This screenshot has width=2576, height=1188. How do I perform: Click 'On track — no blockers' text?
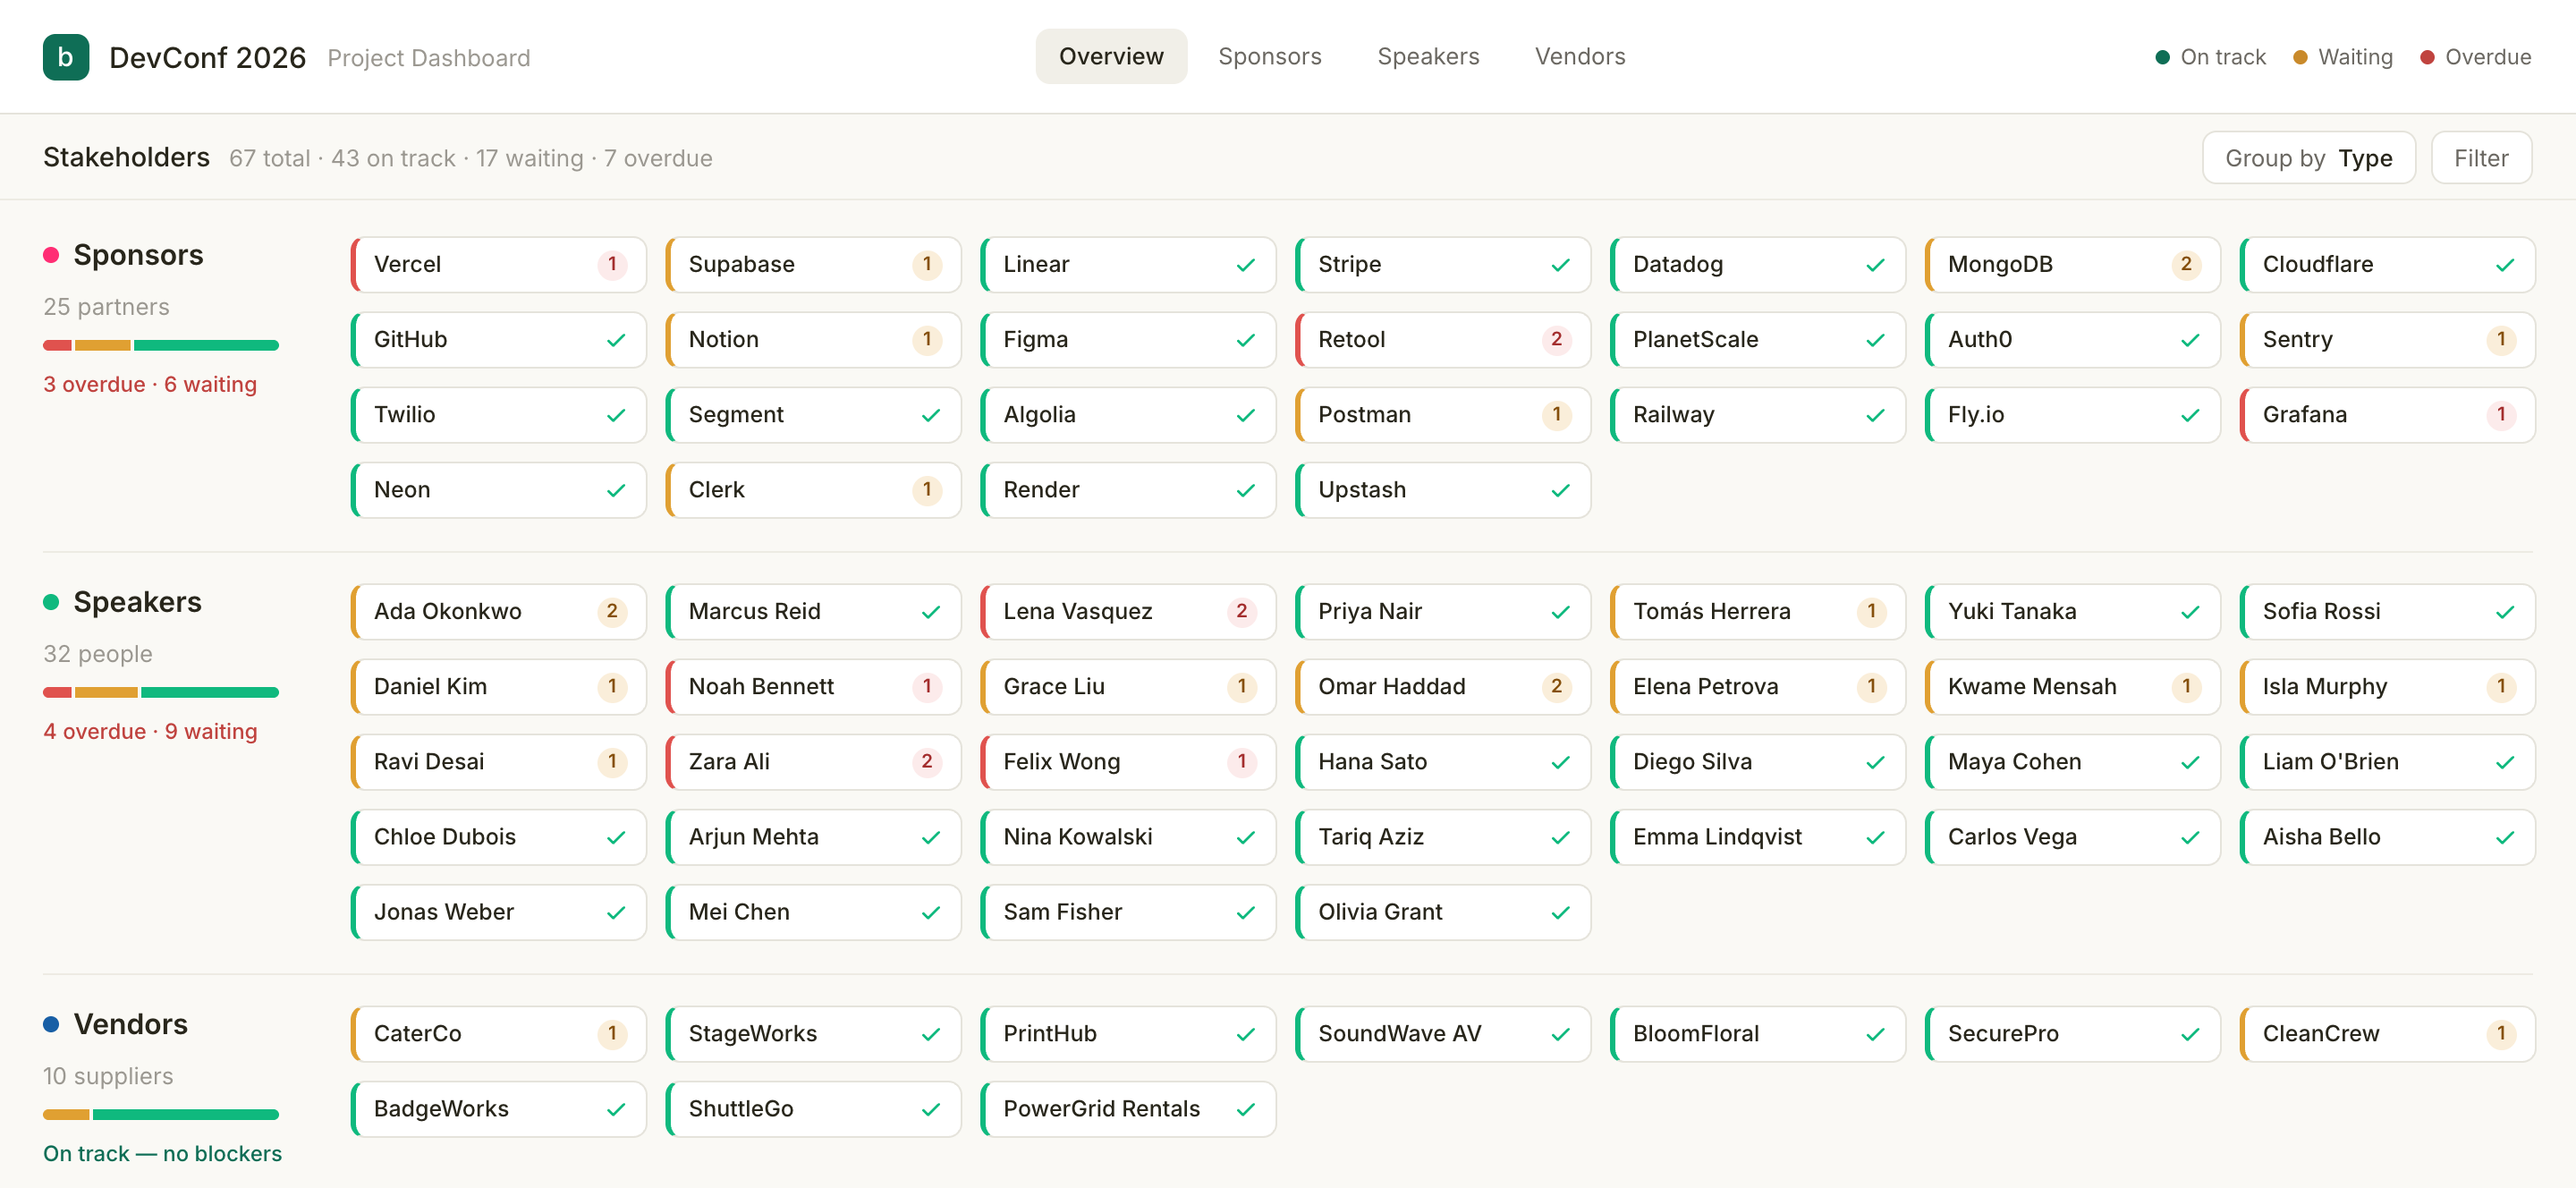(162, 1153)
